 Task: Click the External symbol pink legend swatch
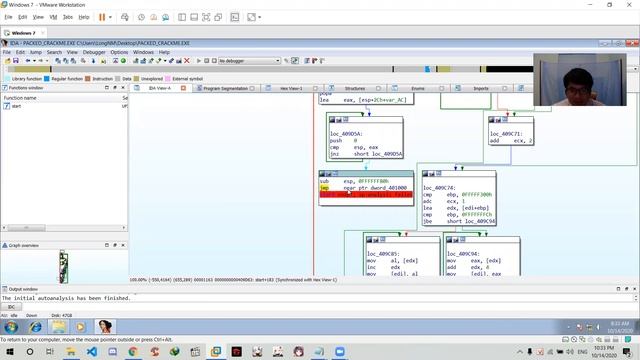(x=168, y=79)
